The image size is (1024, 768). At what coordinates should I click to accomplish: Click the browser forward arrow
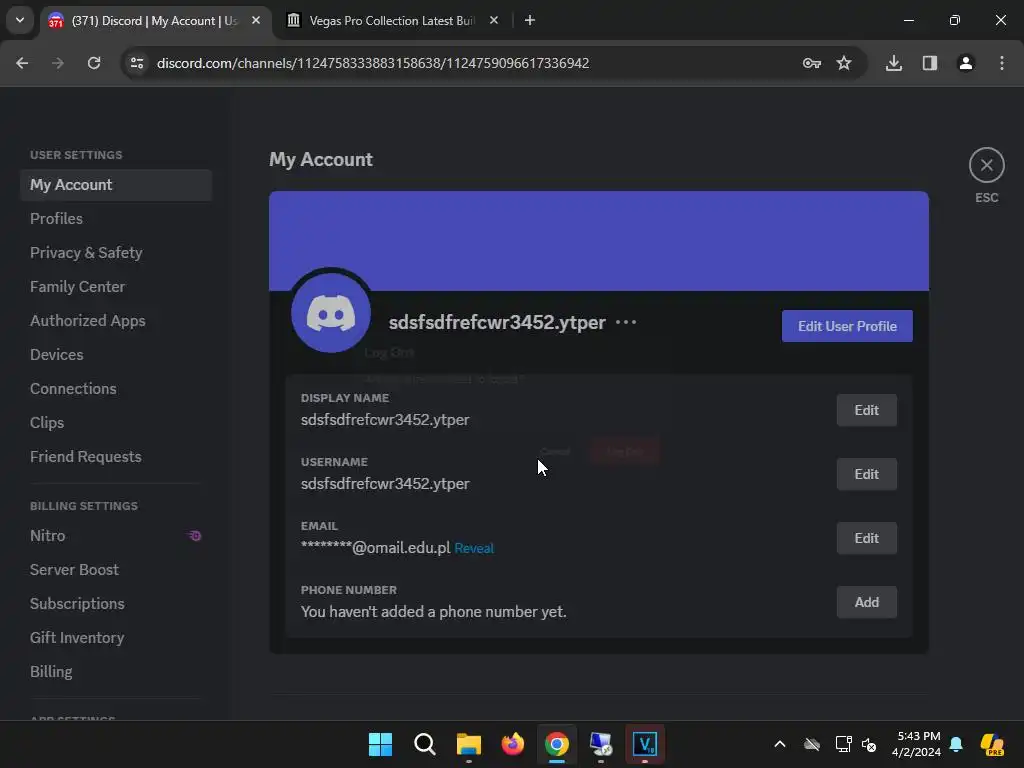pyautogui.click(x=58, y=63)
